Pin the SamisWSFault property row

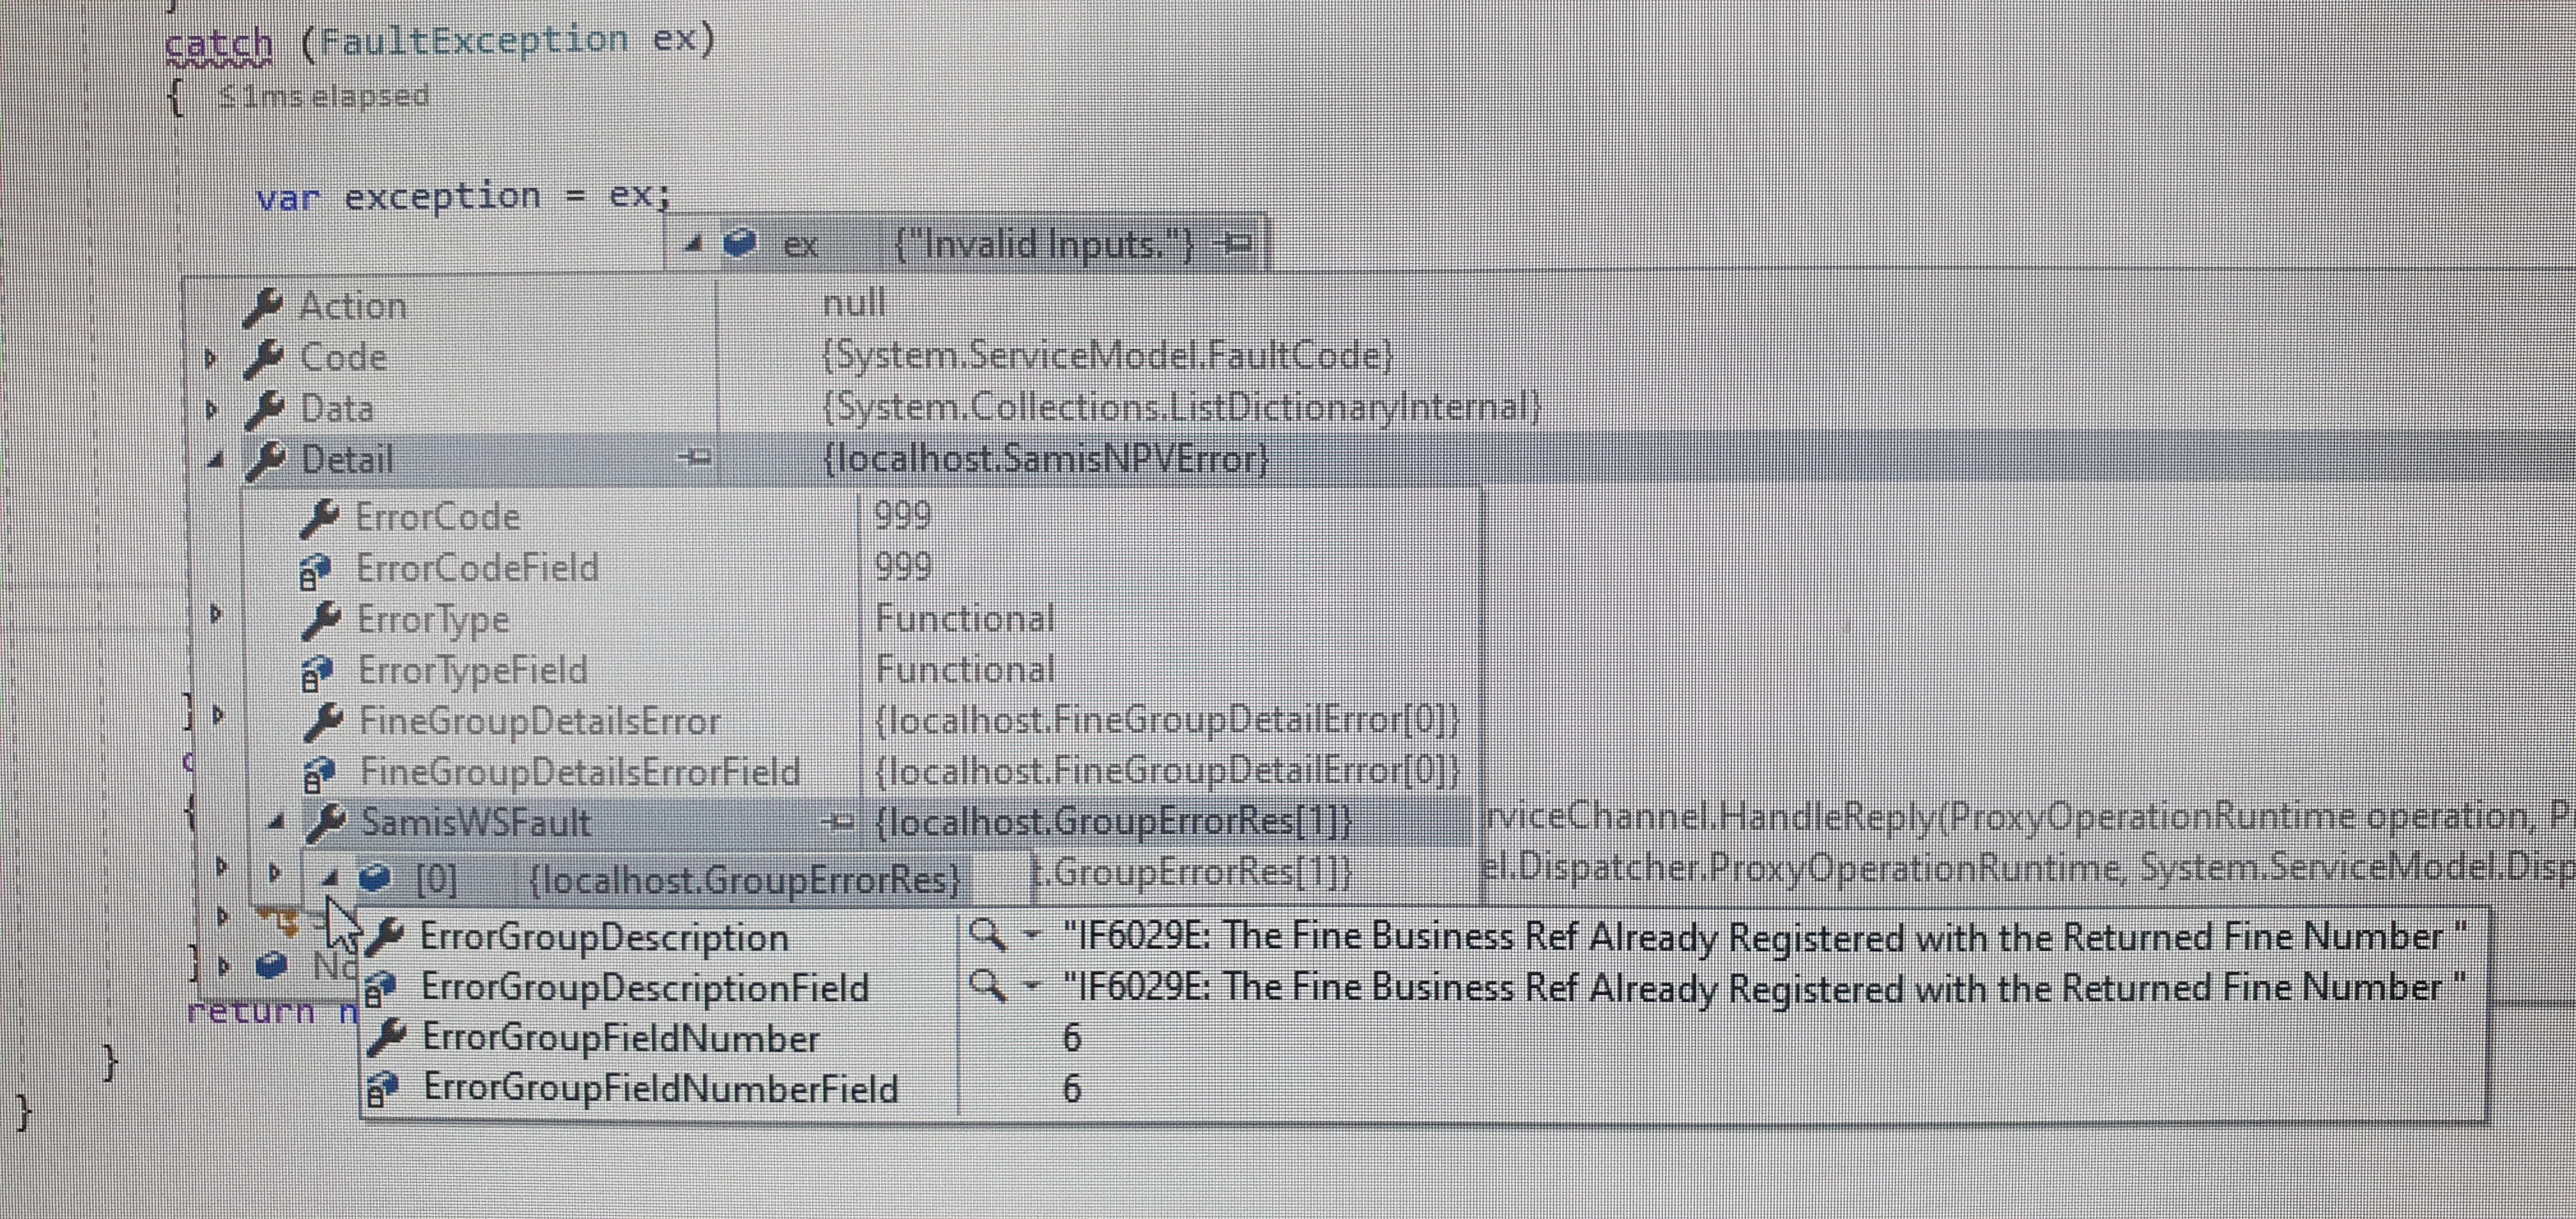[x=839, y=822]
